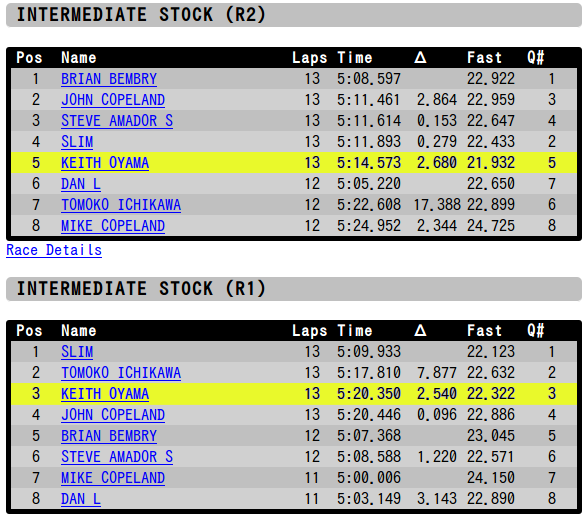
Task: Select STEVE AMADOR S in R2 results
Action: coord(117,121)
